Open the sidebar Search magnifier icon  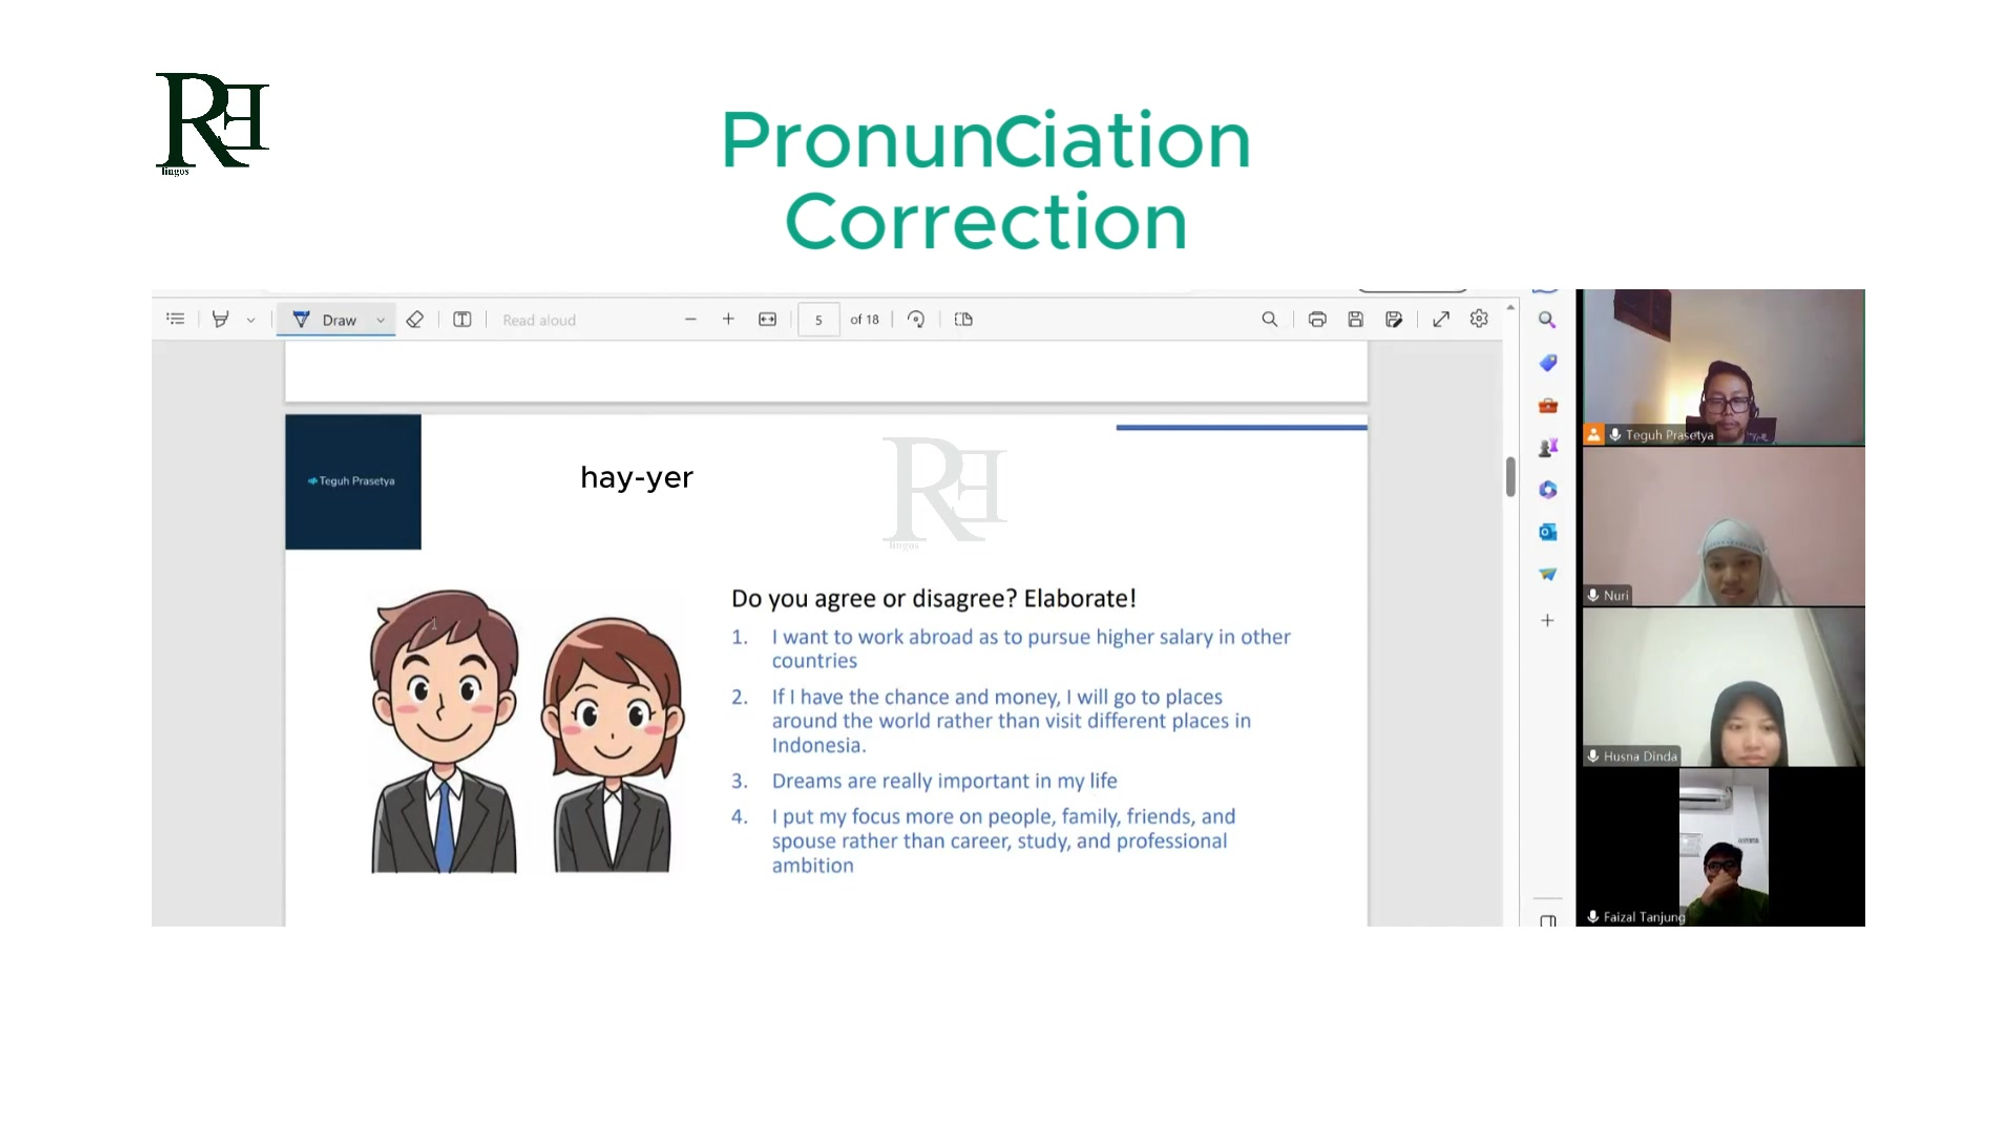click(1547, 321)
